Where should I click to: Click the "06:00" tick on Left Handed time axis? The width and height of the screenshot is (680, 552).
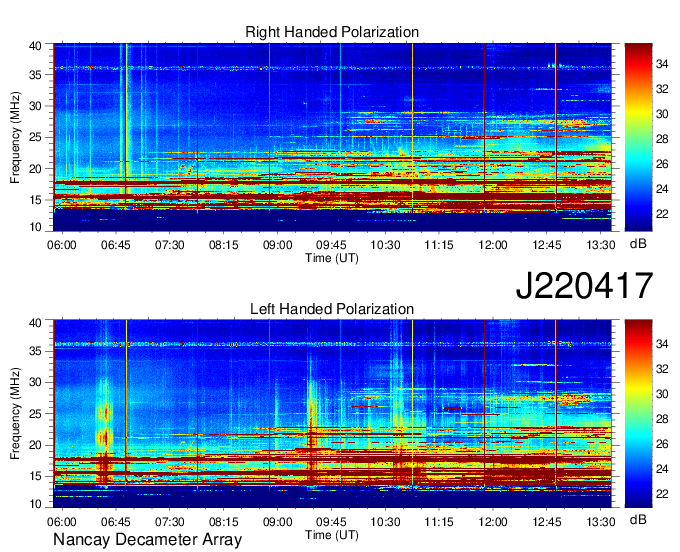tap(62, 522)
